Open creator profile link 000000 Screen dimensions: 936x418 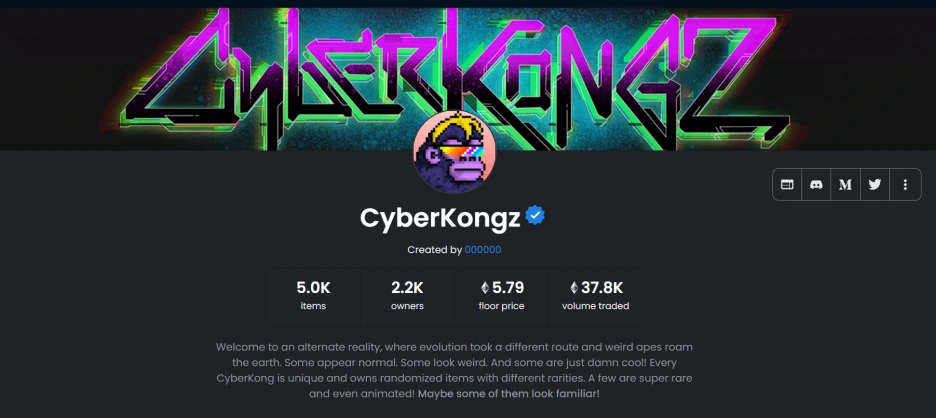483,250
